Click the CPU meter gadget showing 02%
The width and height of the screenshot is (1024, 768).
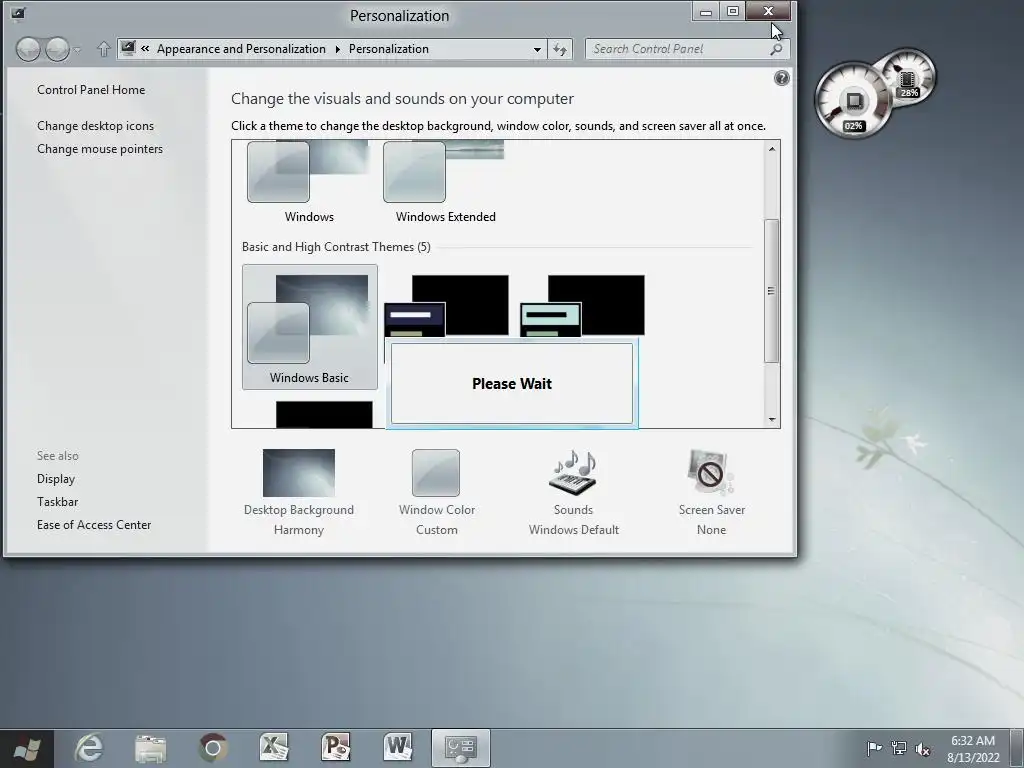(853, 101)
